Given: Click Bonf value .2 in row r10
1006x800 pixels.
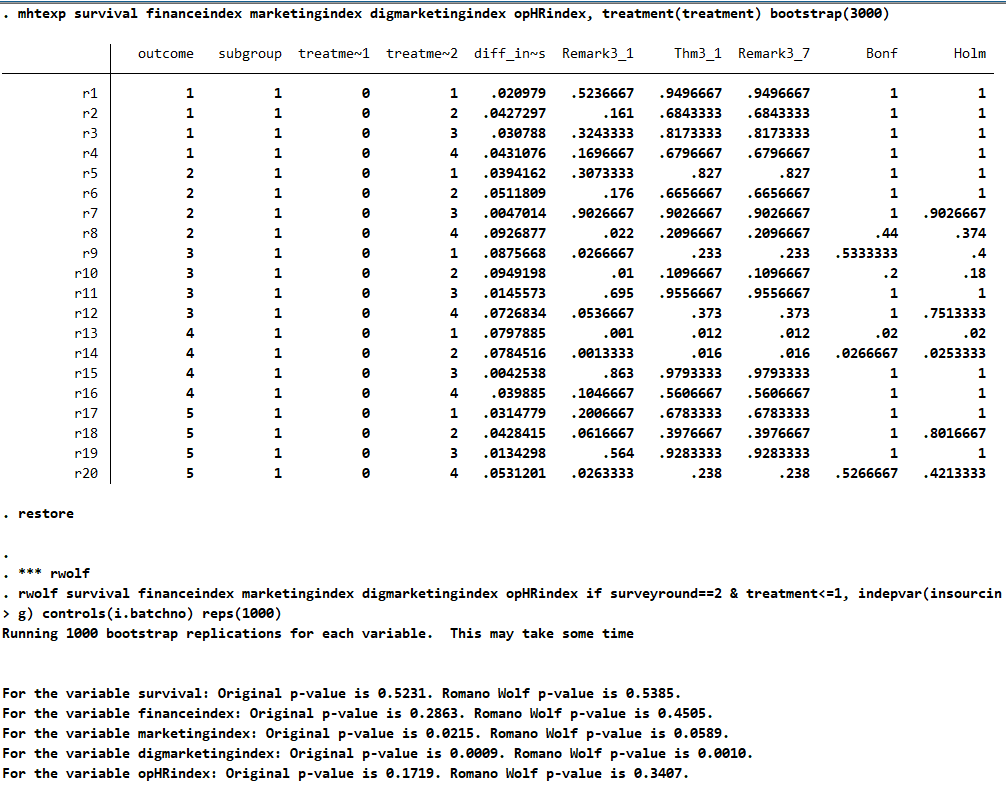Looking at the screenshot, I should coord(889,273).
